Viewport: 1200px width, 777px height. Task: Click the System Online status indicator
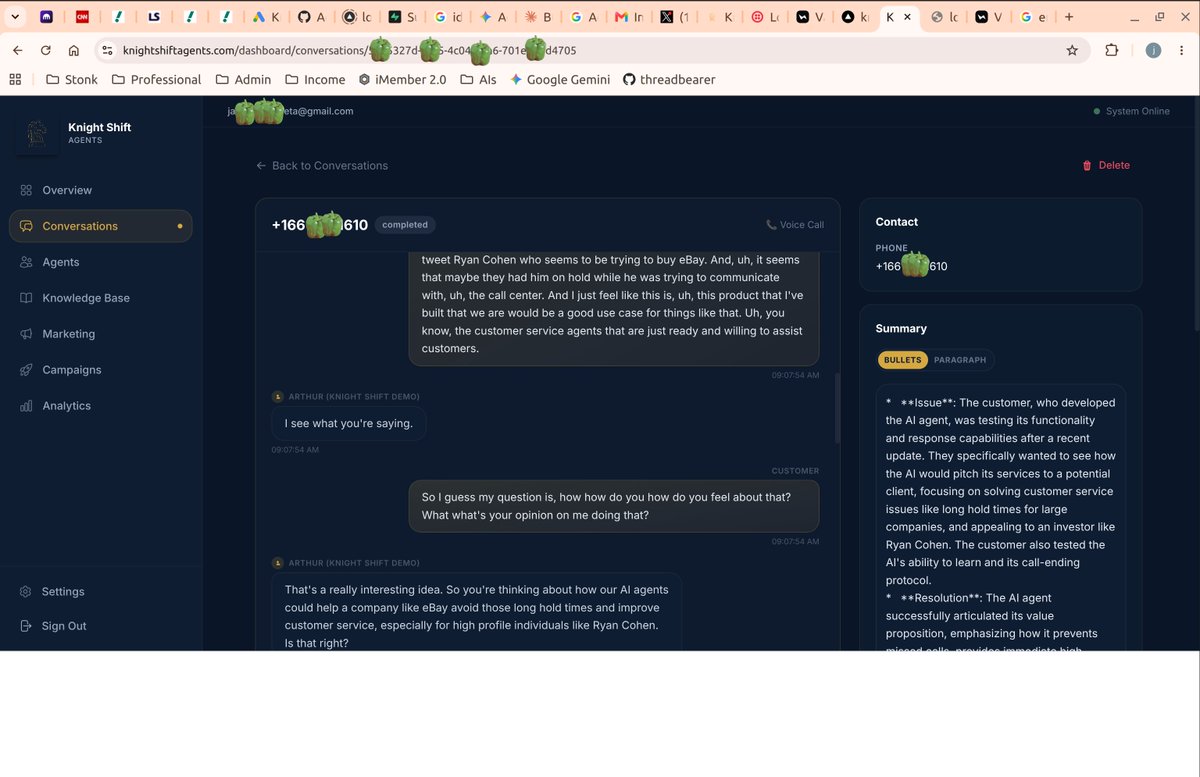[x=1132, y=111]
